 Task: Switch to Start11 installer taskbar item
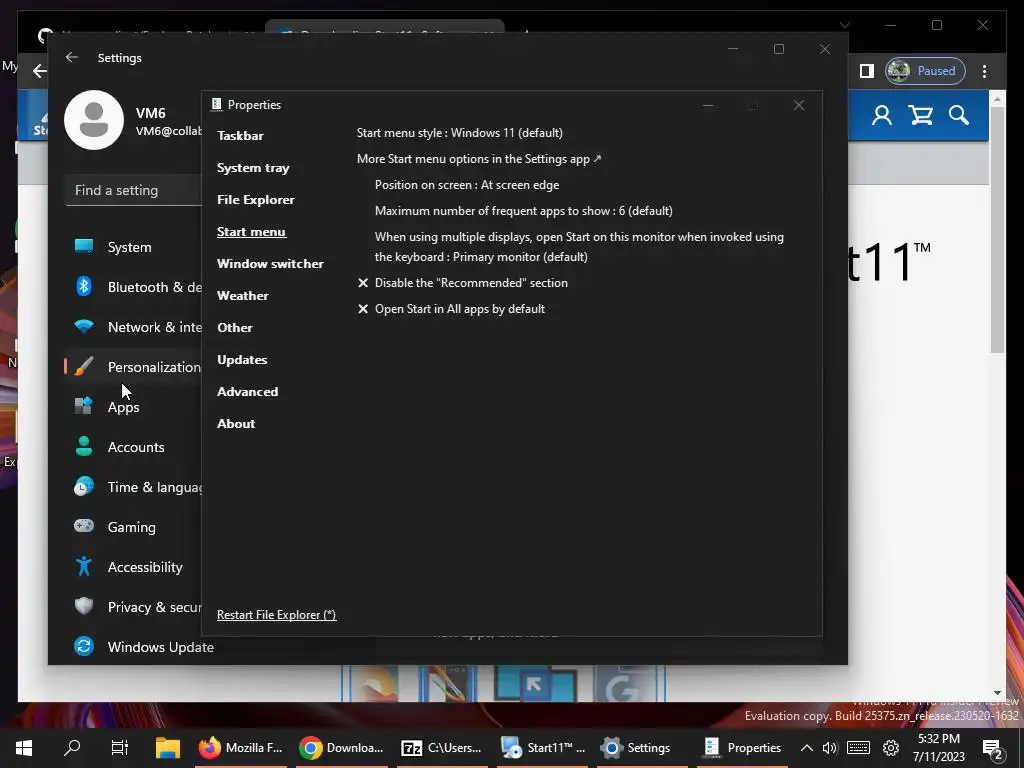pos(543,748)
